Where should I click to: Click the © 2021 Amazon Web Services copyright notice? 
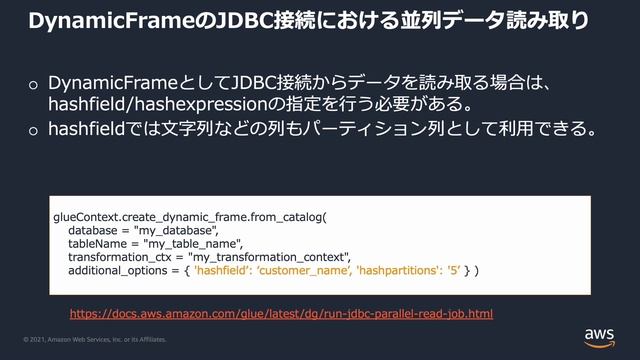[95, 339]
